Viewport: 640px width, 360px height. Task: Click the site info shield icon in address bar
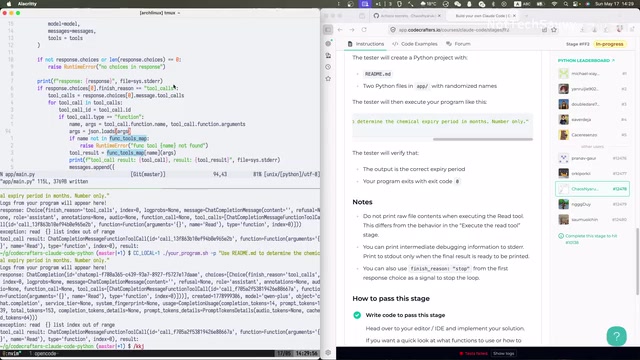(x=393, y=30)
